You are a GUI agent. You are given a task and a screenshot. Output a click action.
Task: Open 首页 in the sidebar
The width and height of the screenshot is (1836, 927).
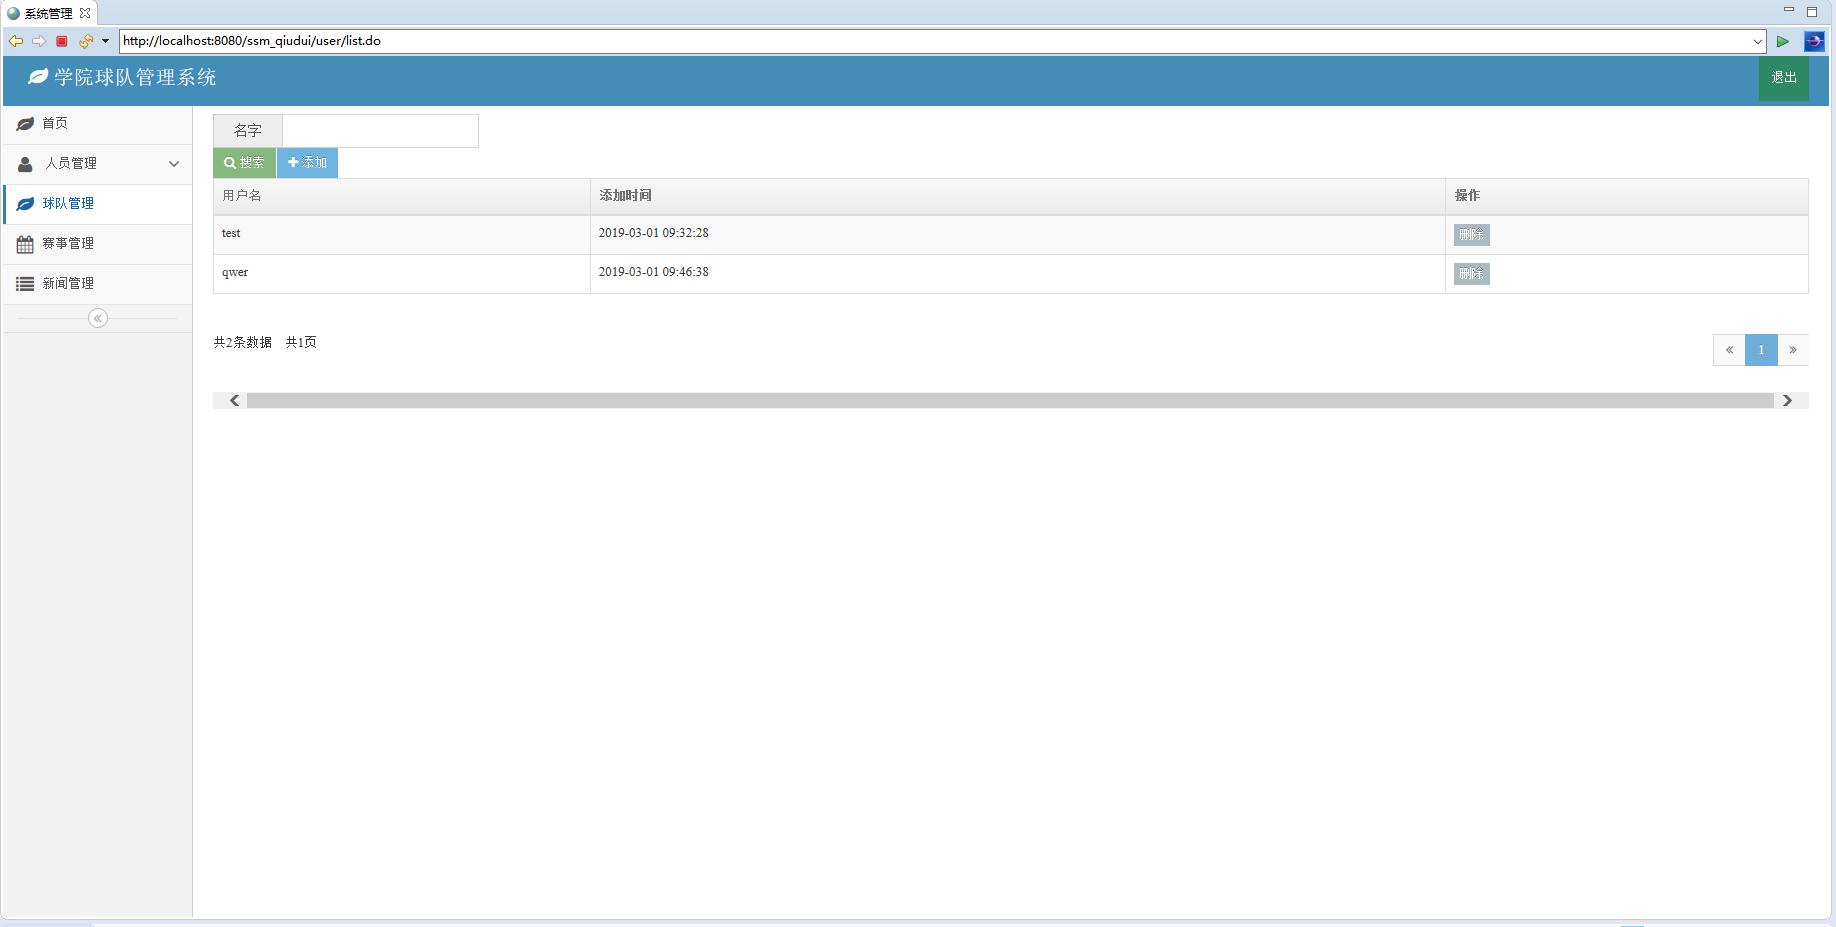[98, 124]
